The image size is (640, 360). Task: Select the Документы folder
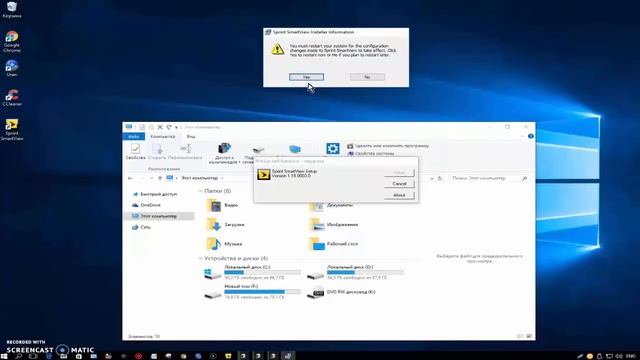(331, 205)
